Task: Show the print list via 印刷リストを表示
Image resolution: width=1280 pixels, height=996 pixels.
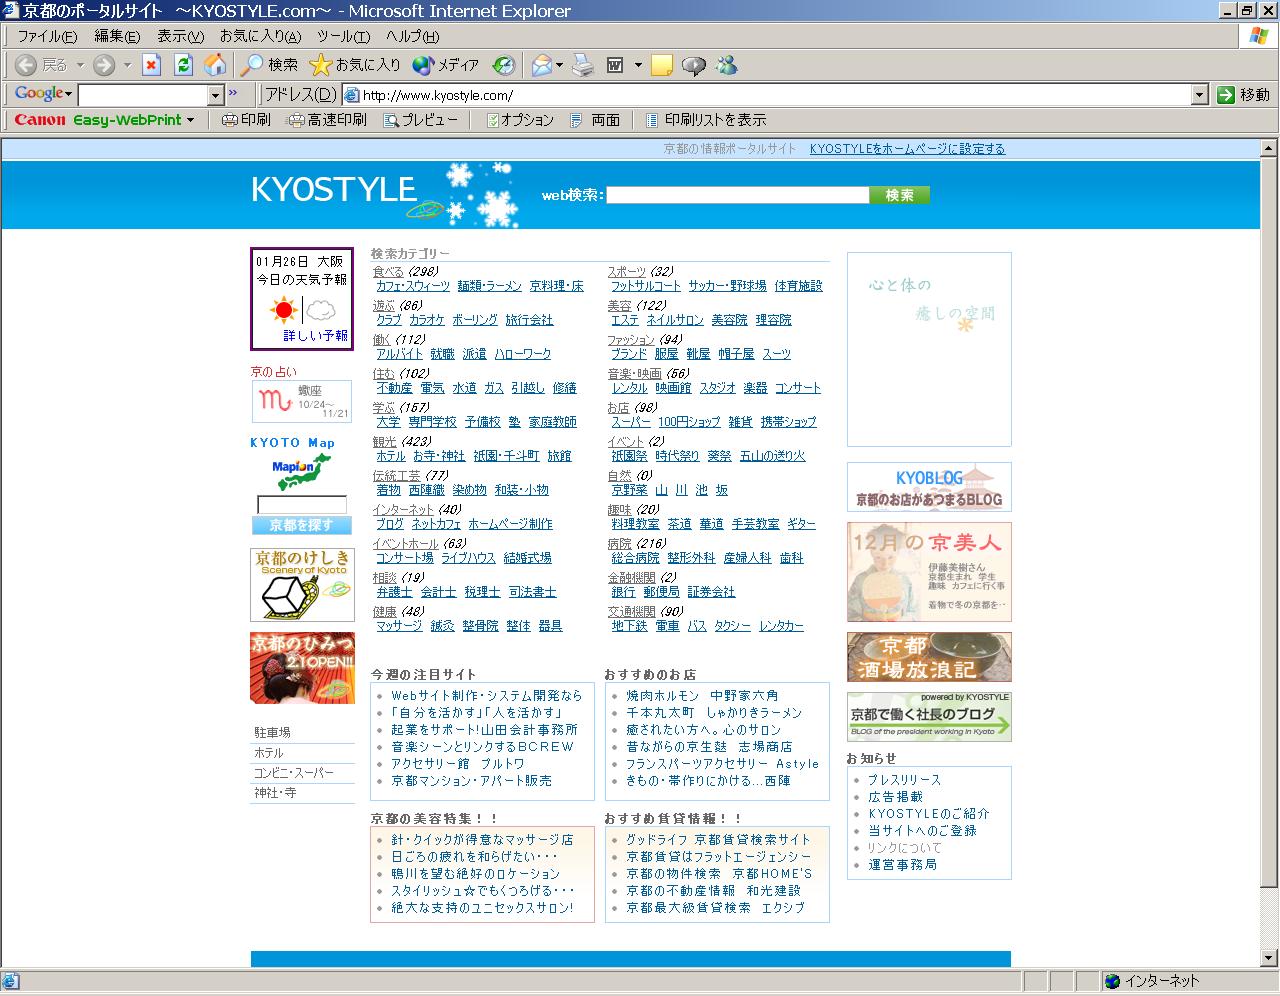Action: (x=706, y=120)
